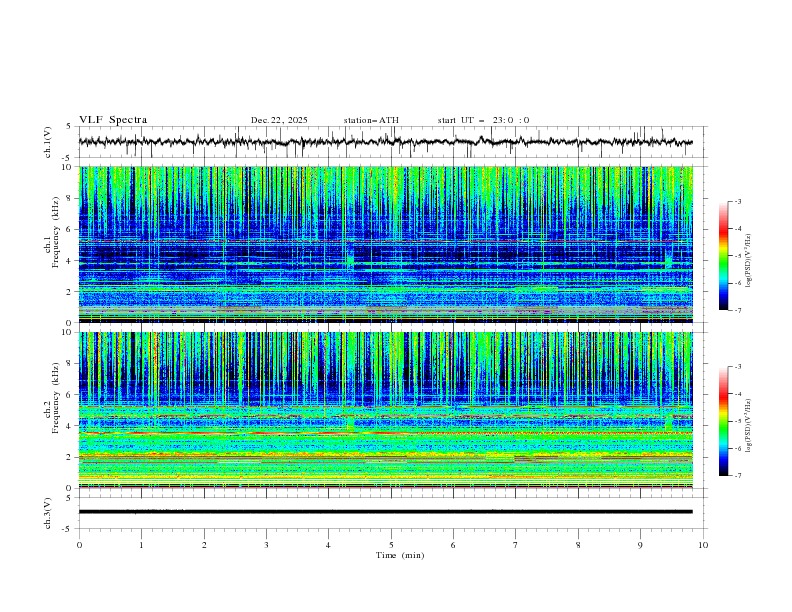Click the ch.1 waveform trace
This screenshot has height=612, width=792.
pos(385,142)
